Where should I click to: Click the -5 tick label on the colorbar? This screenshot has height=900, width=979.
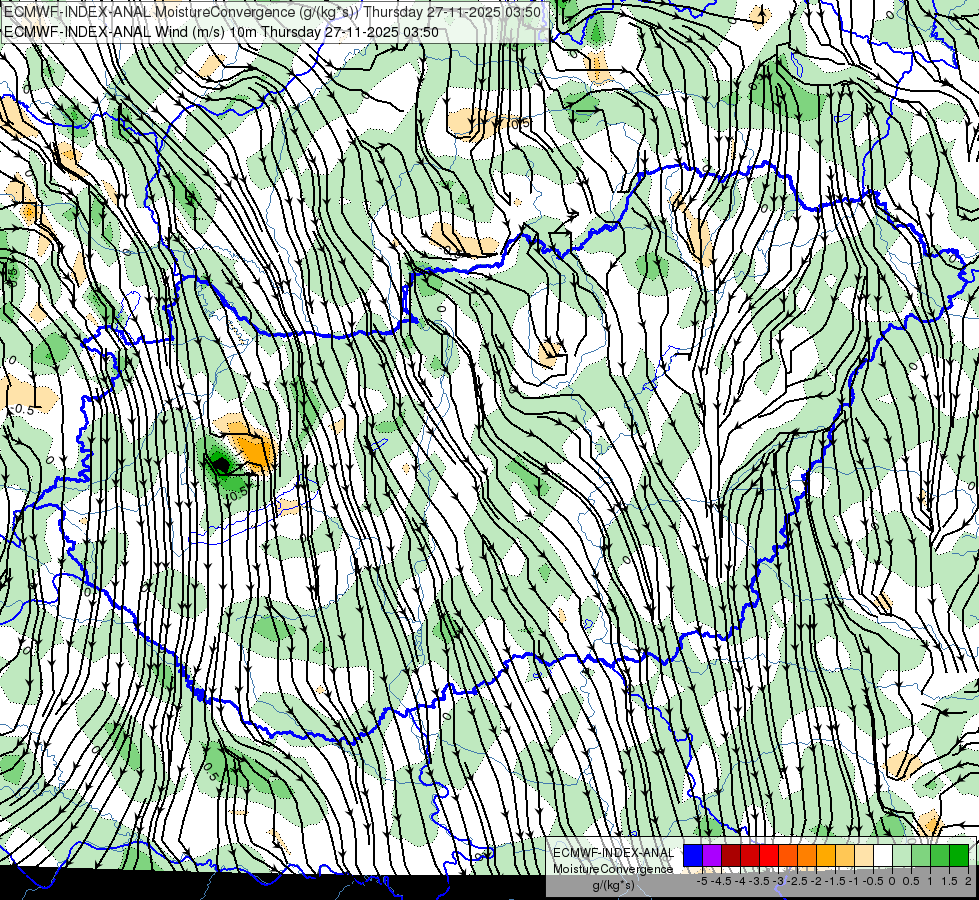click(702, 881)
